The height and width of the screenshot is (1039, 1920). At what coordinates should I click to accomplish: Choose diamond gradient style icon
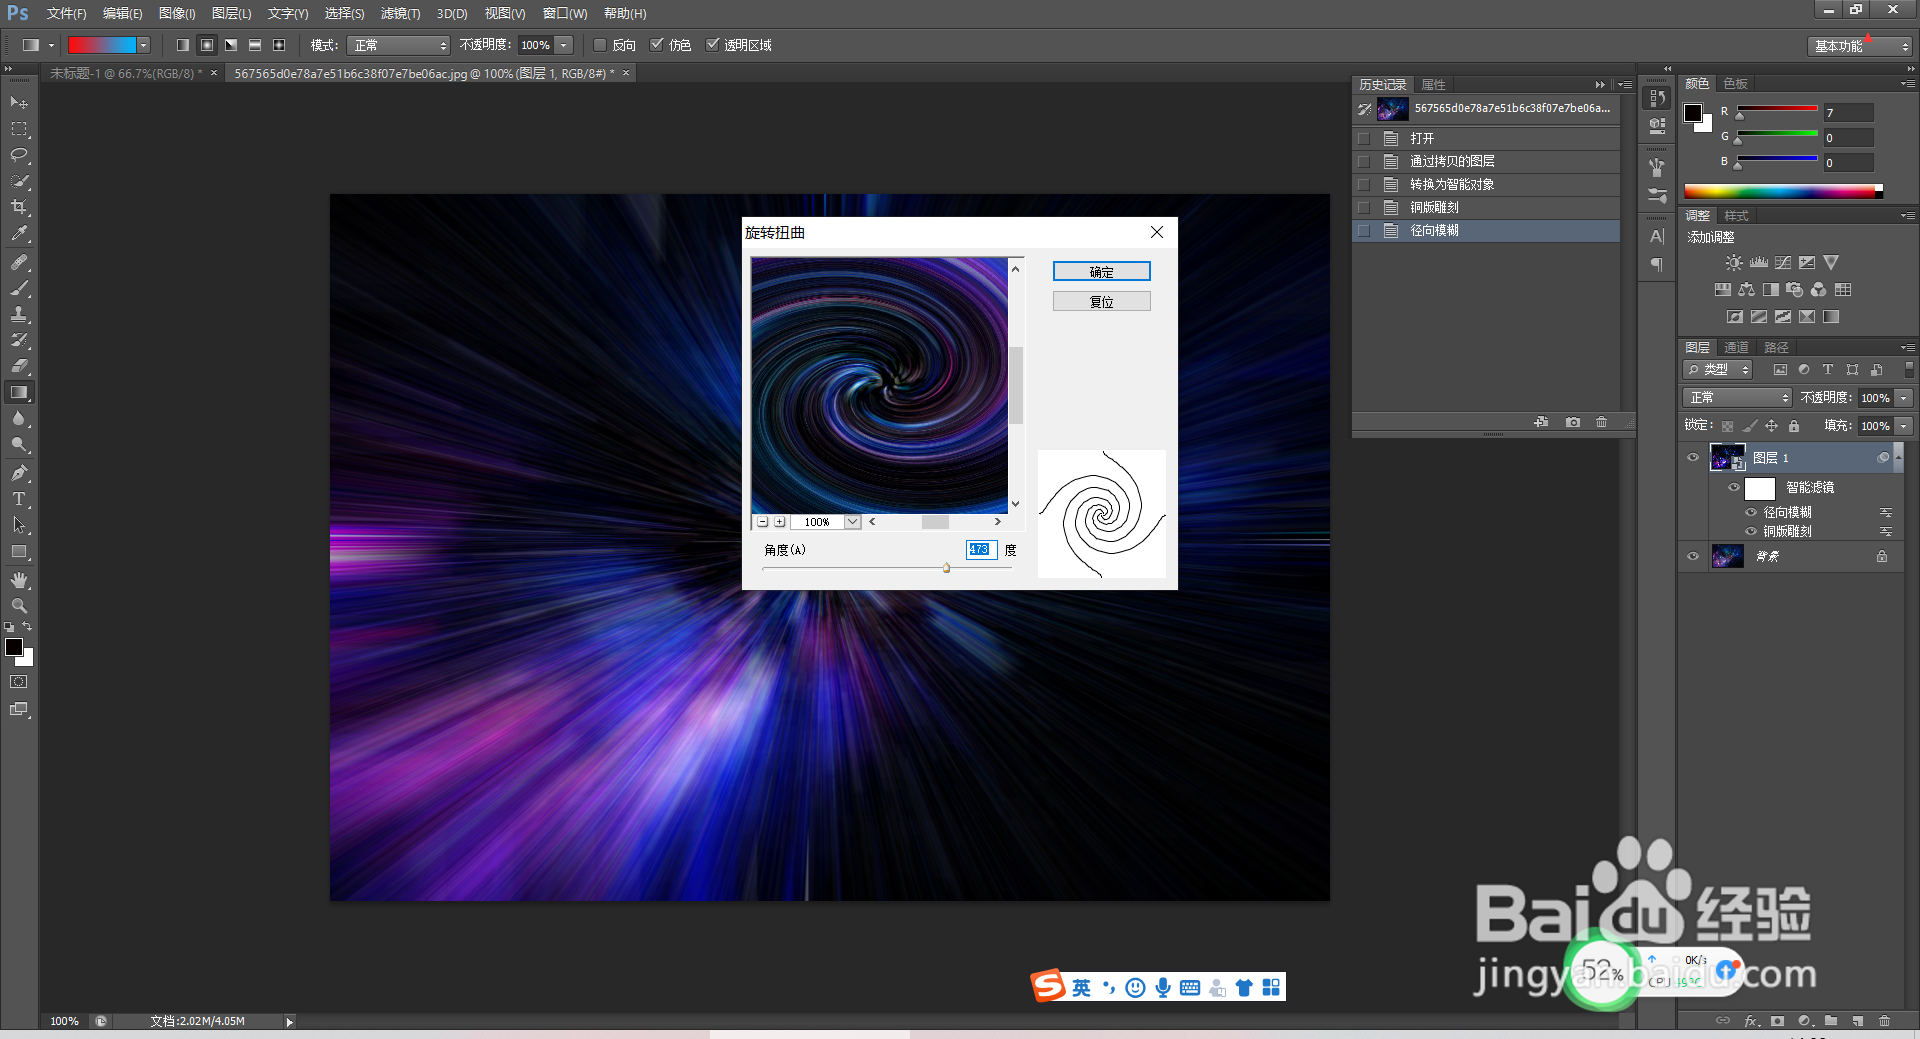[279, 45]
